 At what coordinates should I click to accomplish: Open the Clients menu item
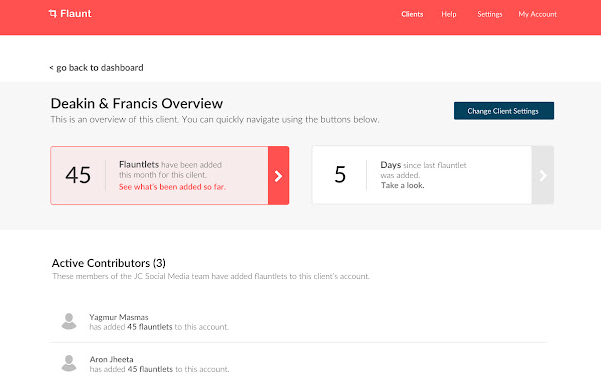coord(412,14)
